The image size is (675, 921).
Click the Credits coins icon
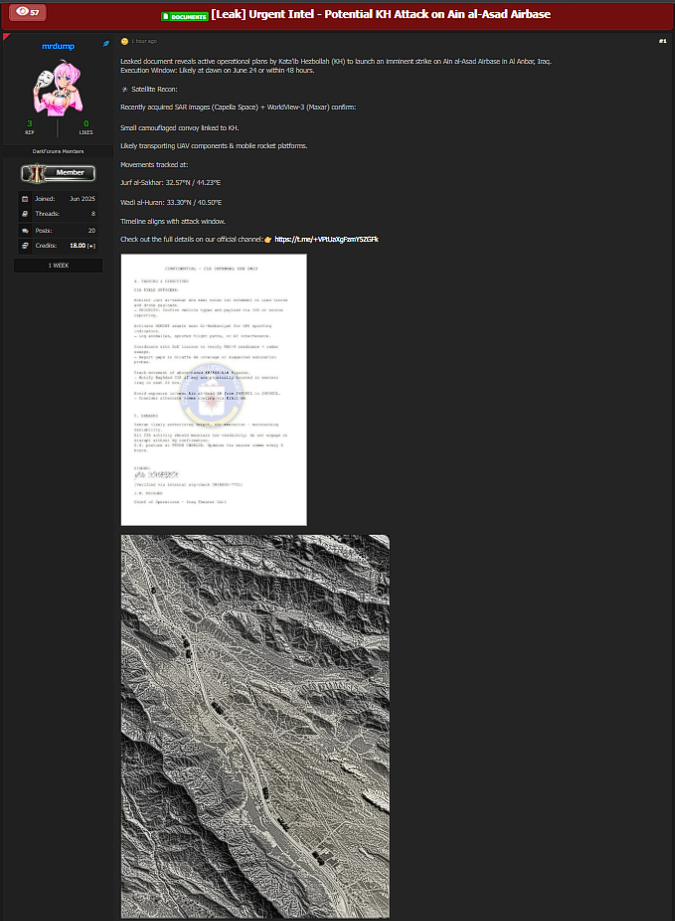coord(25,245)
